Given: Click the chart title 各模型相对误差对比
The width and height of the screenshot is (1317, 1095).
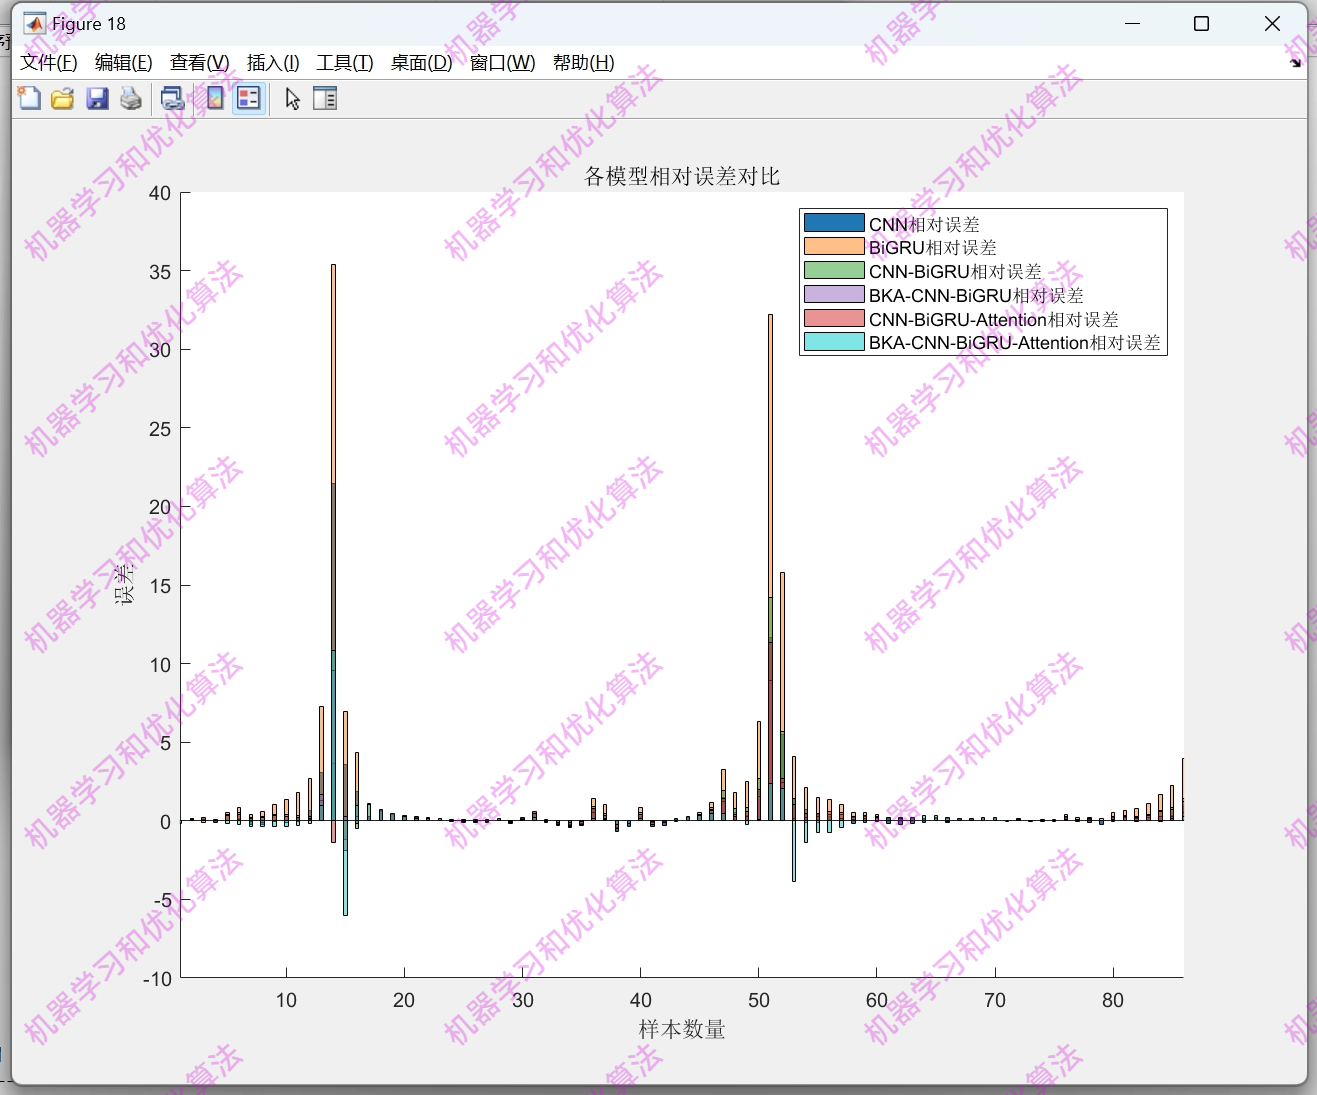Looking at the screenshot, I should point(682,176).
